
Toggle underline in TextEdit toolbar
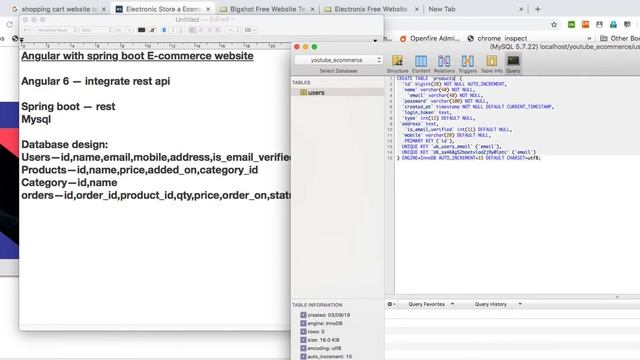pyautogui.click(x=181, y=30)
